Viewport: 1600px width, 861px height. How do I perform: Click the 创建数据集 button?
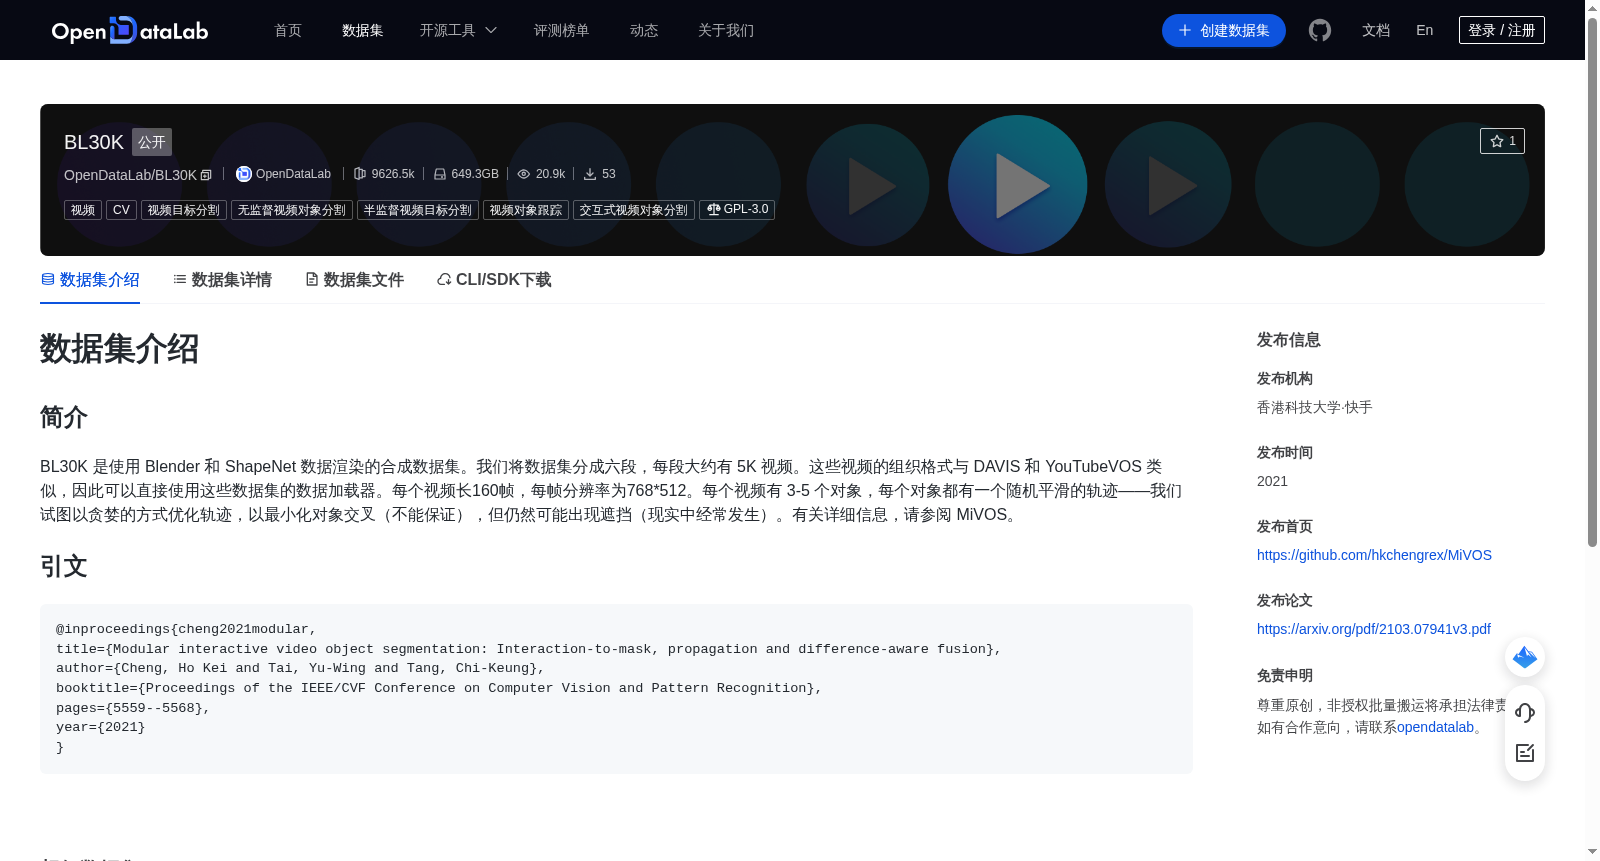pyautogui.click(x=1224, y=30)
